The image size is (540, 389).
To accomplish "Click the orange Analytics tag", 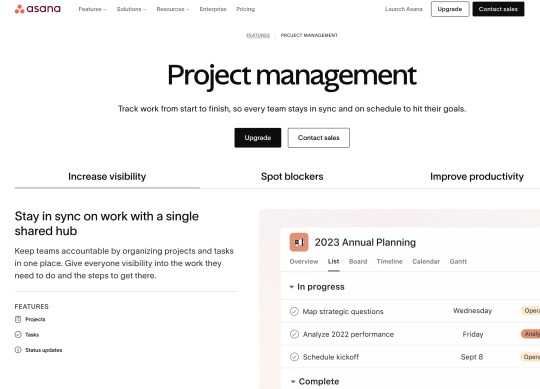I will 531,334.
